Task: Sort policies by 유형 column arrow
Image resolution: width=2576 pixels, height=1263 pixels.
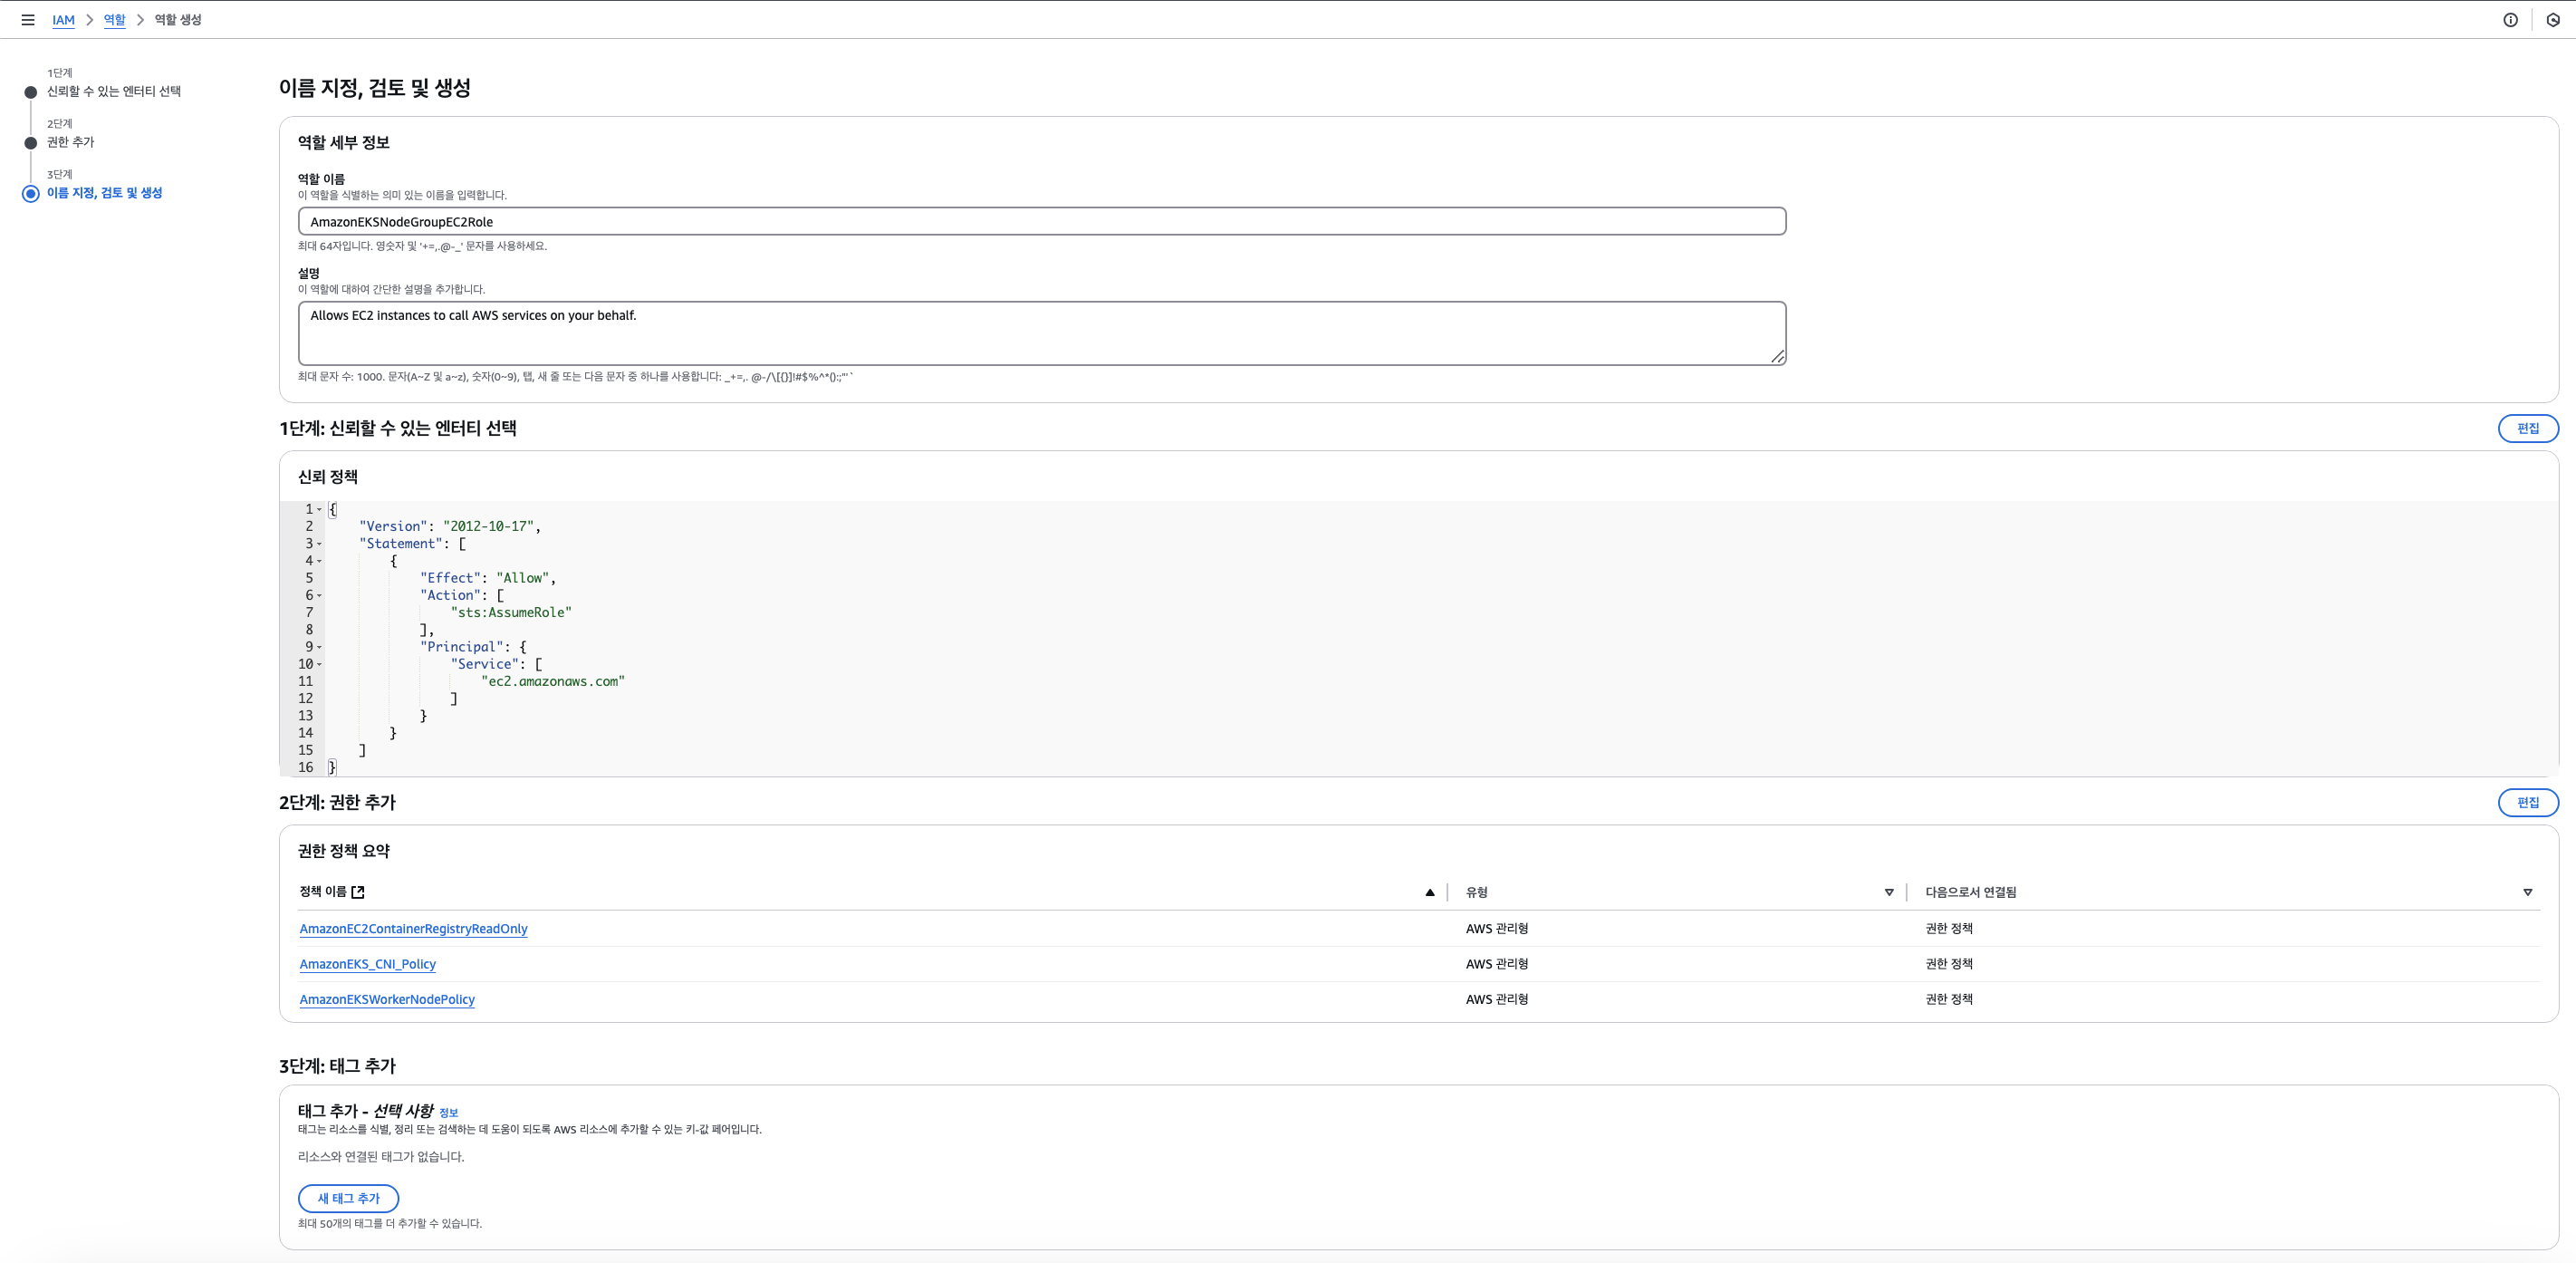Action: click(1888, 892)
